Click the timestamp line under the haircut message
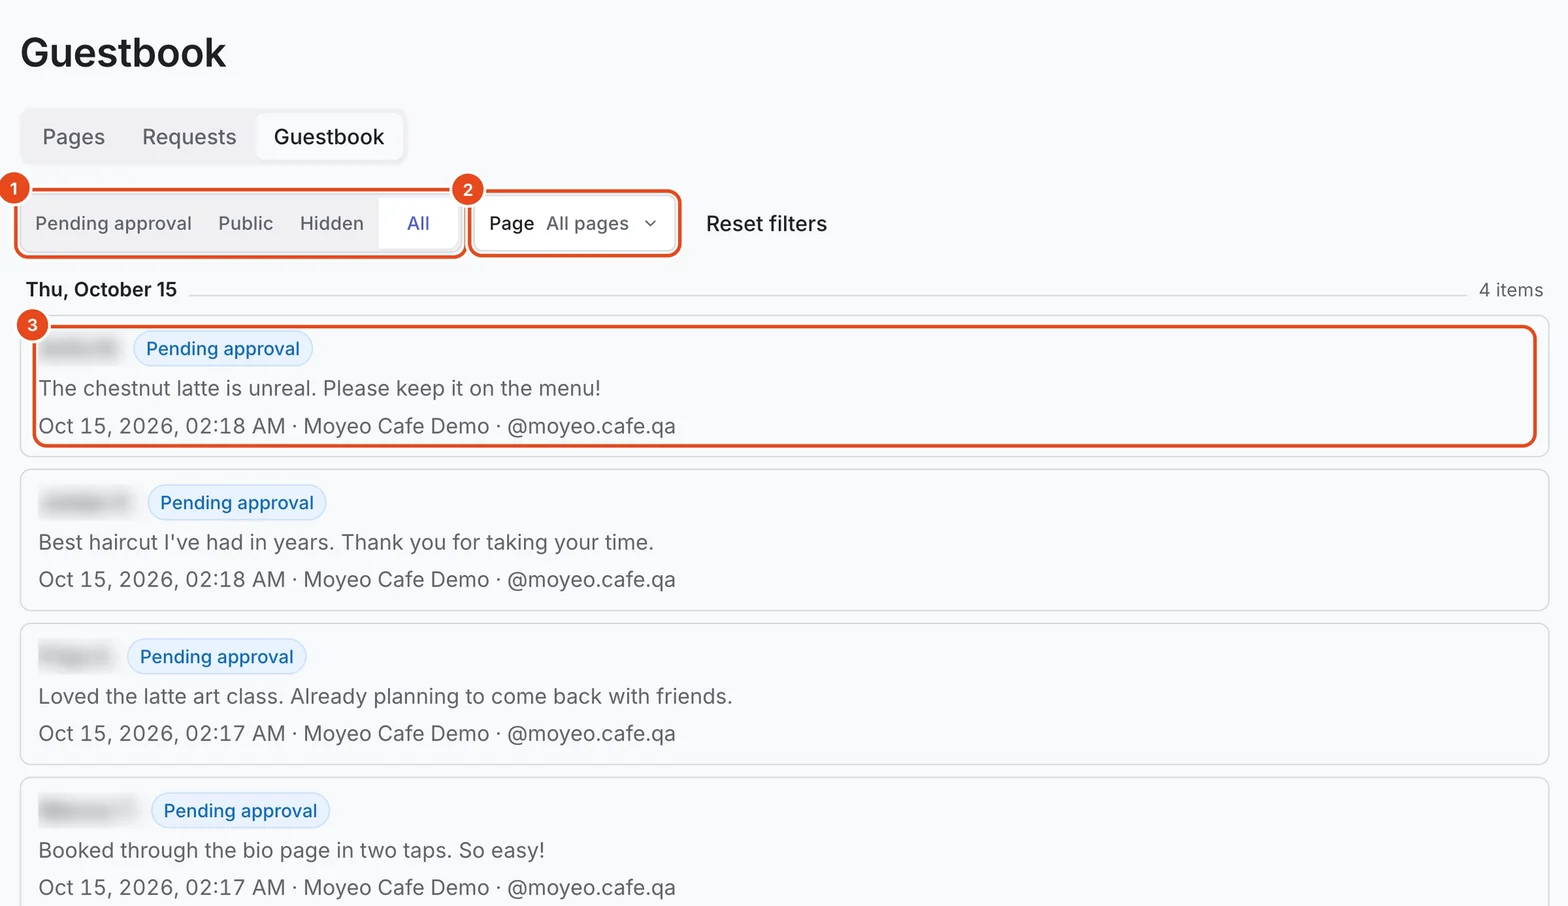The image size is (1568, 906). [357, 580]
